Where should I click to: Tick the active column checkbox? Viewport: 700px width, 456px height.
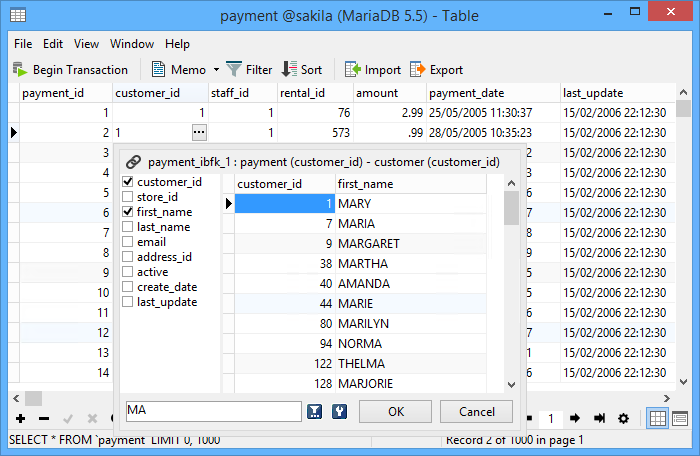coord(128,272)
